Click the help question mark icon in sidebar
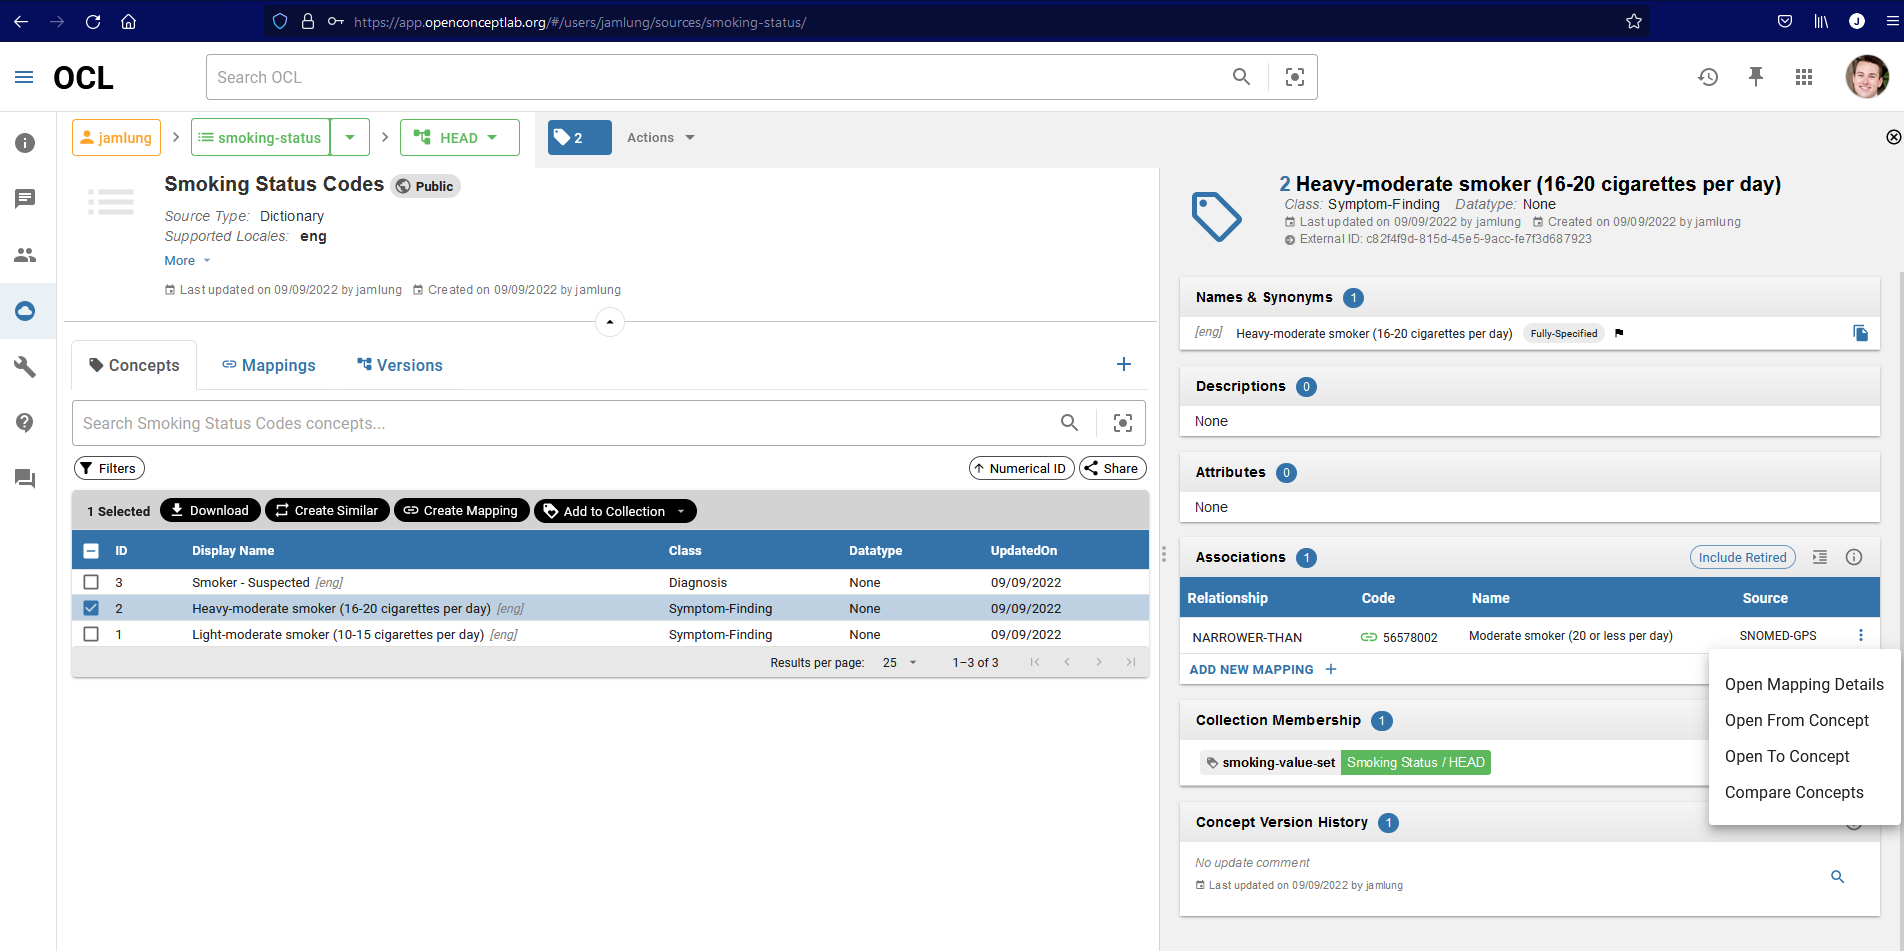Image resolution: width=1904 pixels, height=951 pixels. click(24, 423)
